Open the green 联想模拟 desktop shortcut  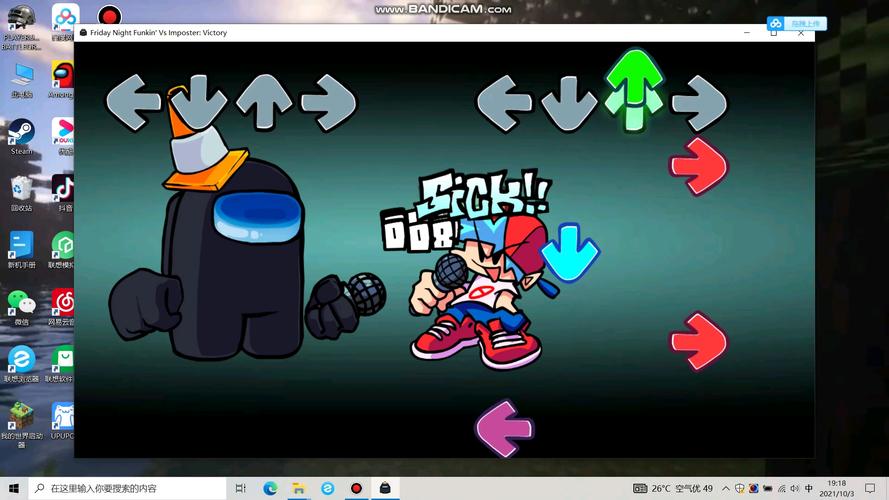click(x=62, y=250)
